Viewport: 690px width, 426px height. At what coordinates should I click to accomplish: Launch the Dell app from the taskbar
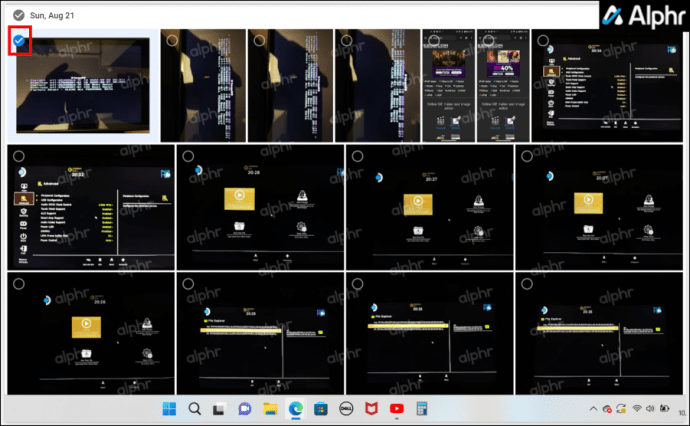click(x=346, y=409)
